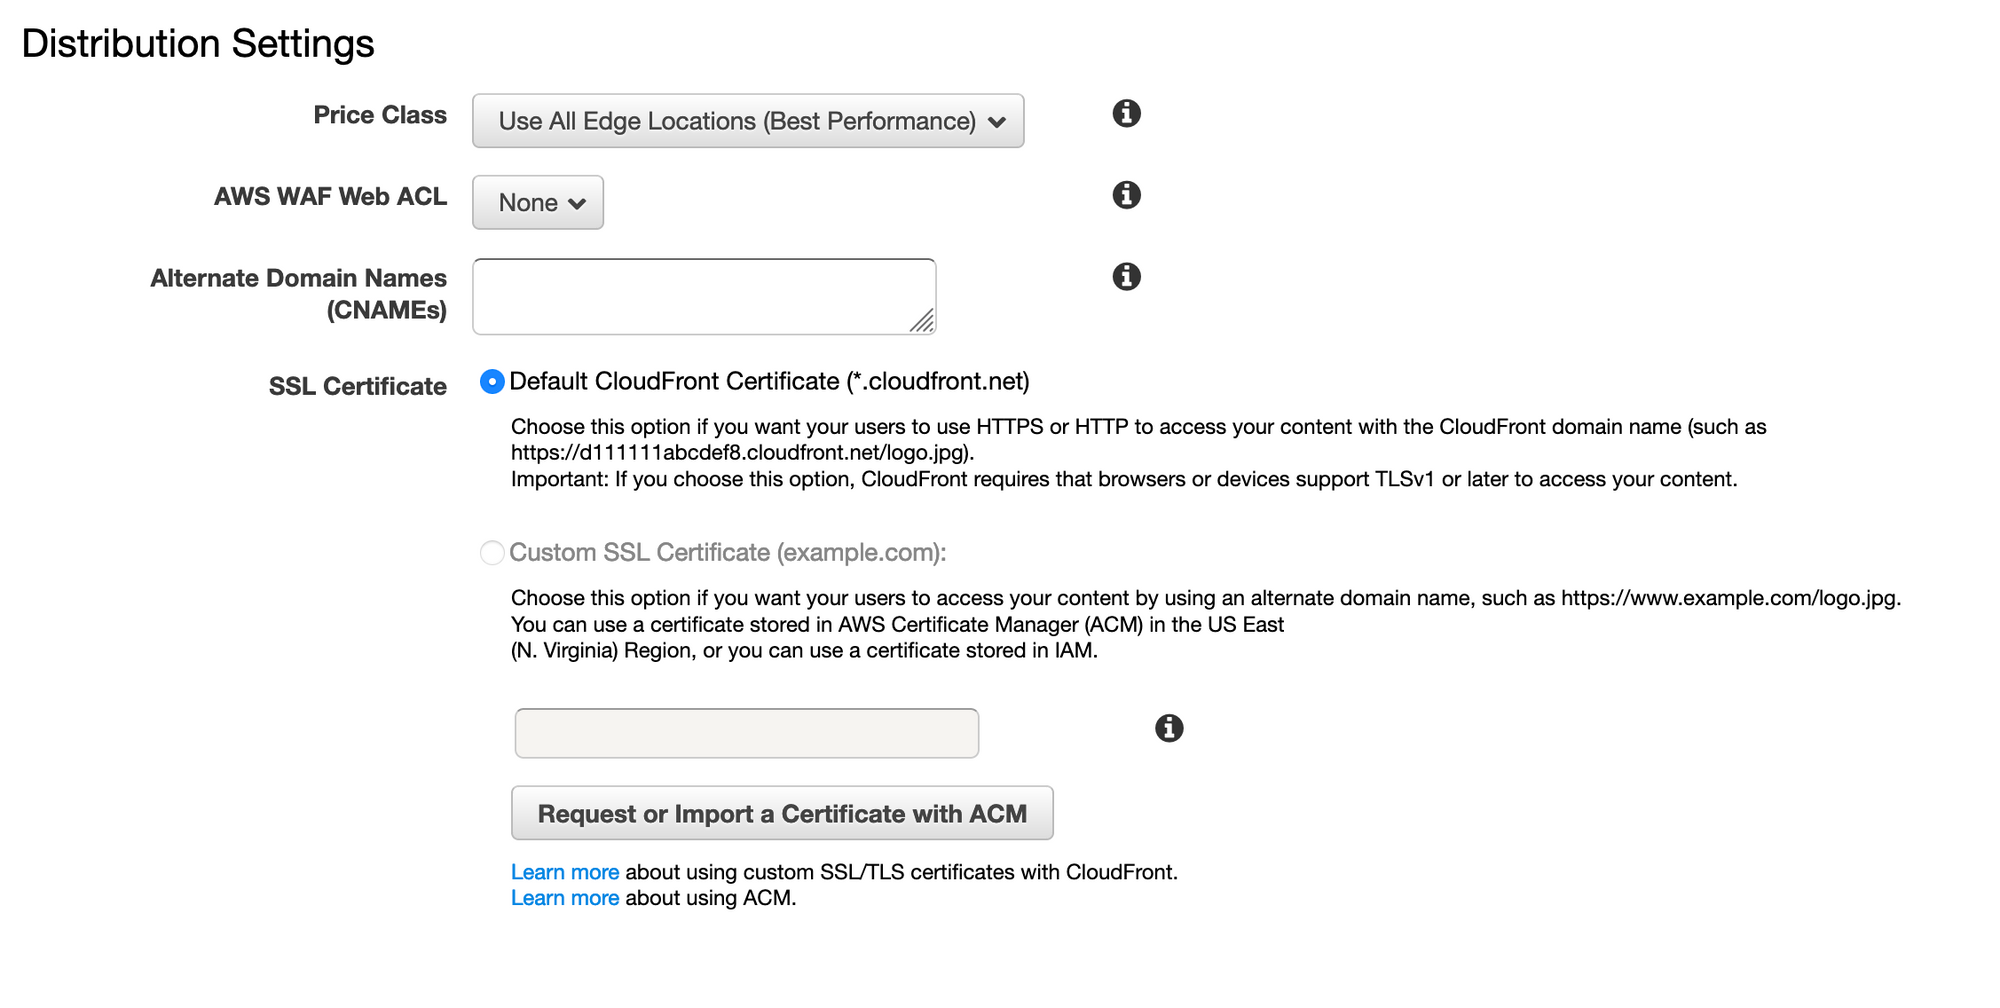Click the custom SSL certificate input field
Screen dimensions: 2000x1008
coord(747,733)
